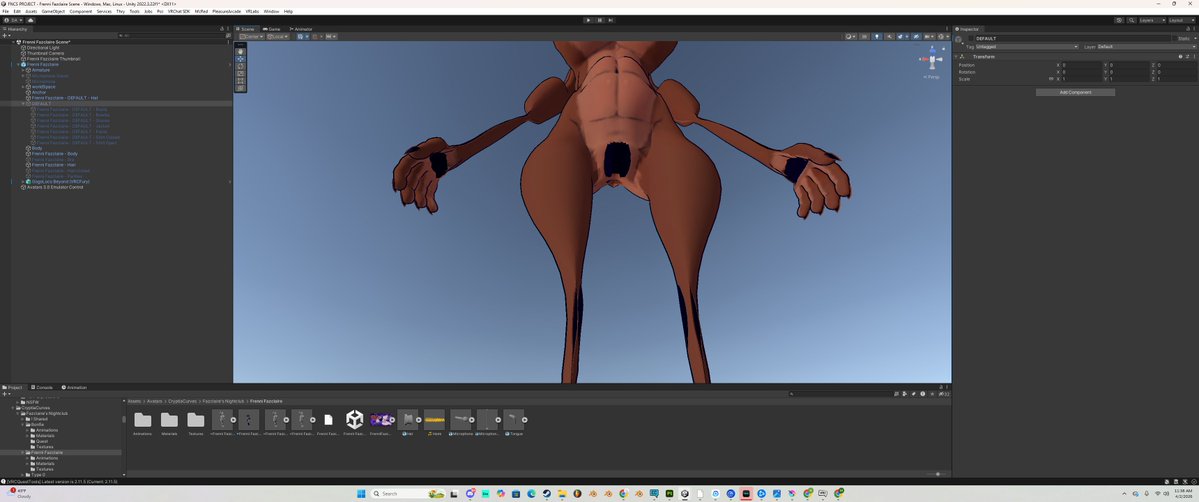The height and width of the screenshot is (502, 1199).
Task: Open the scene camera settings dropdown
Action: click(x=929, y=37)
